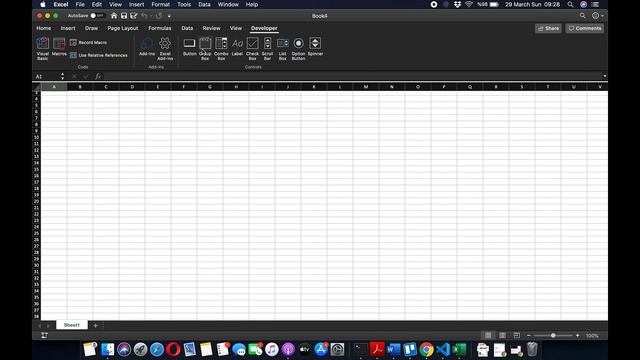
Task: Click the search icon in Excel title bar
Action: (582, 16)
